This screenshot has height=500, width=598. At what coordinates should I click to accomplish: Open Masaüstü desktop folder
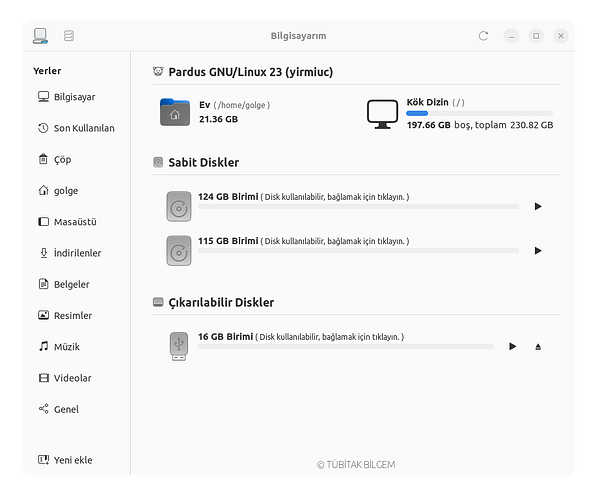coord(67,222)
